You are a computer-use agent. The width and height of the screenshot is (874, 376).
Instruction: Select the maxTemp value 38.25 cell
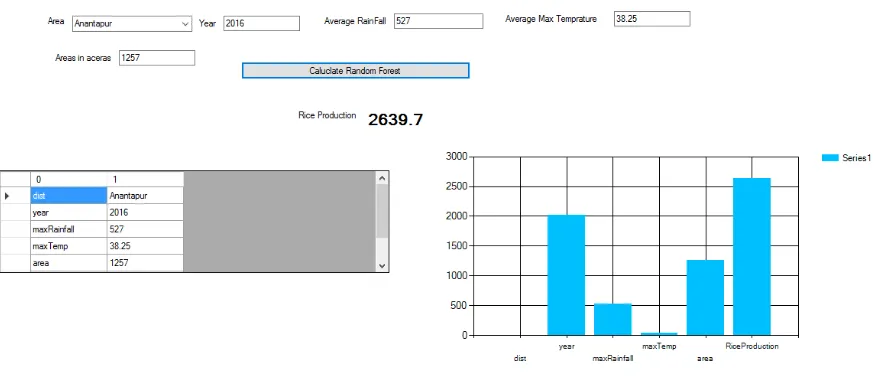145,246
